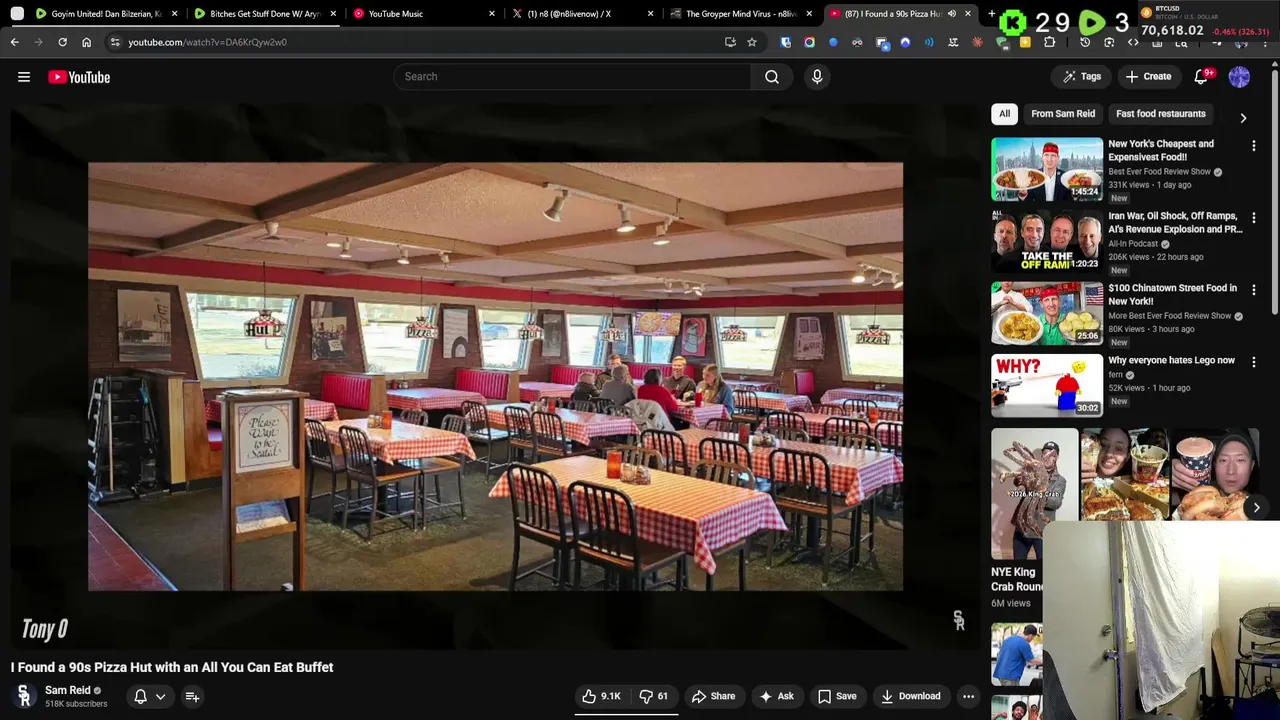The height and width of the screenshot is (720, 1280).
Task: View site information icon in address bar
Action: (115, 42)
